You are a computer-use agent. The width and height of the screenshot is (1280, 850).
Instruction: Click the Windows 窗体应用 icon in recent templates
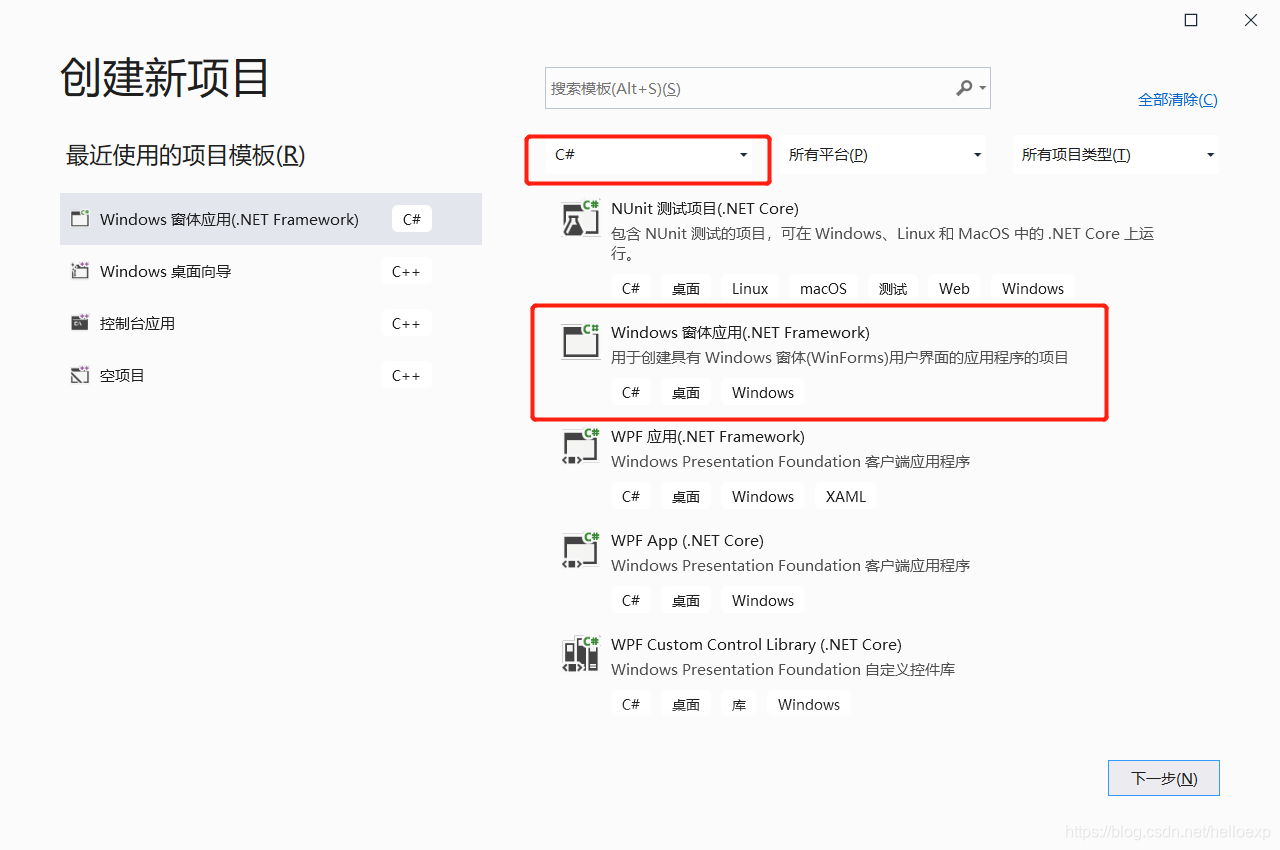80,219
